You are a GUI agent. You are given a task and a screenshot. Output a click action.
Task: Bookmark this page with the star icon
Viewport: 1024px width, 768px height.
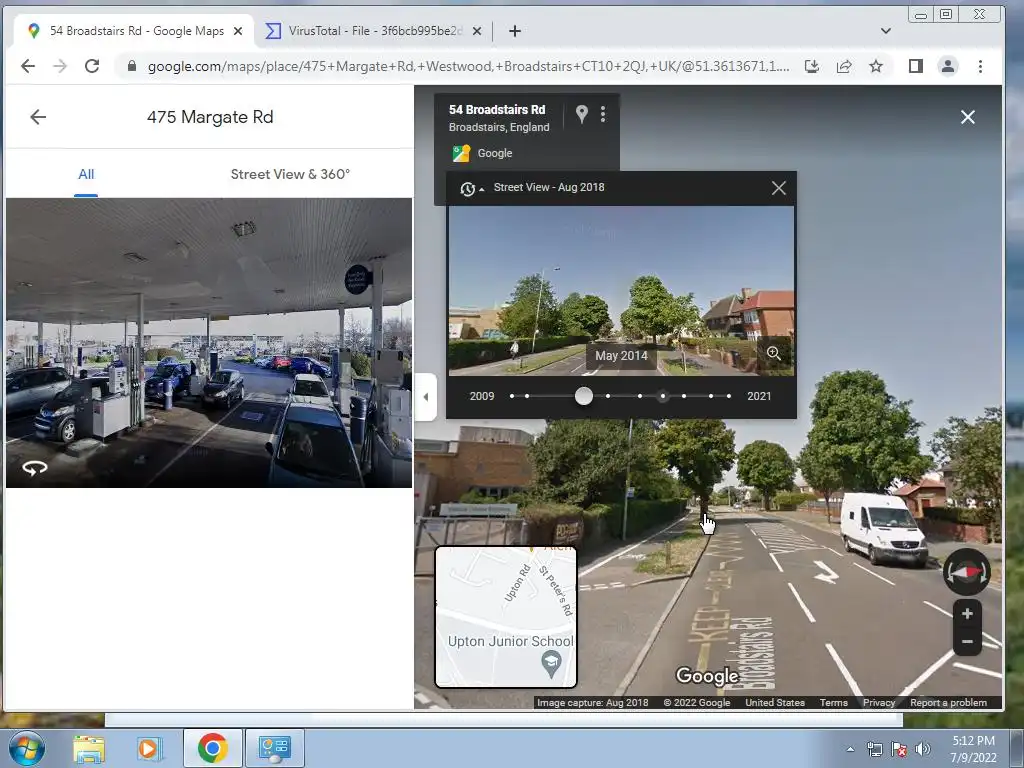pos(876,66)
